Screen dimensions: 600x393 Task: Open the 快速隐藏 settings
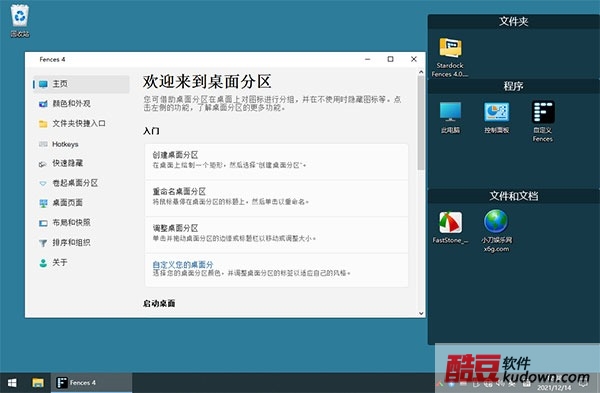click(68, 163)
